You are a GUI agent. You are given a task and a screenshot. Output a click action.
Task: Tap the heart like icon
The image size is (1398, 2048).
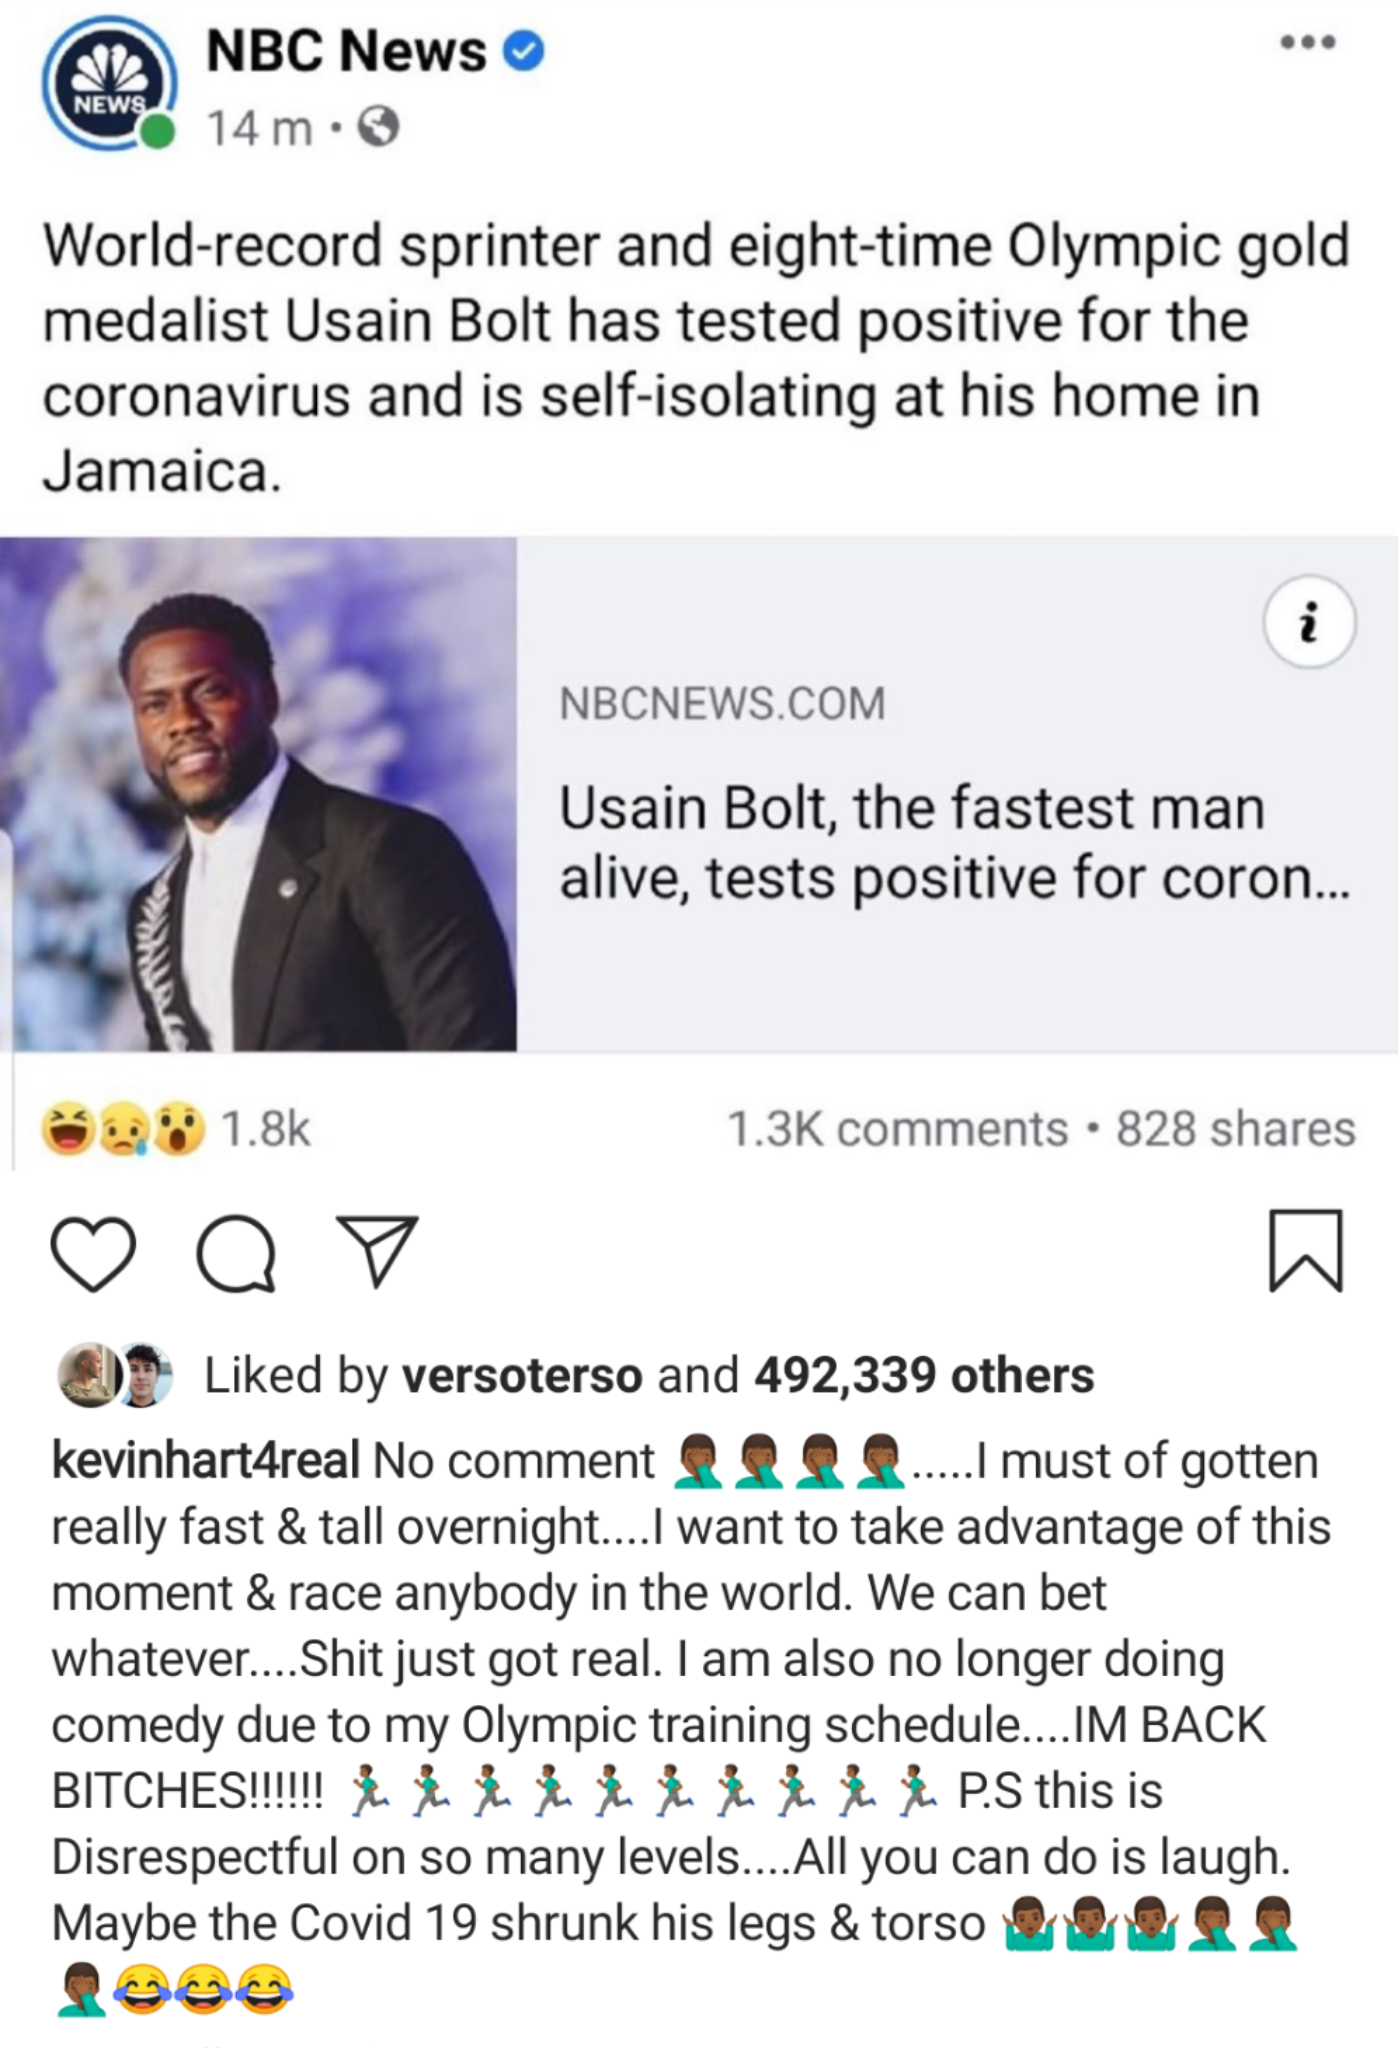[x=92, y=1254]
